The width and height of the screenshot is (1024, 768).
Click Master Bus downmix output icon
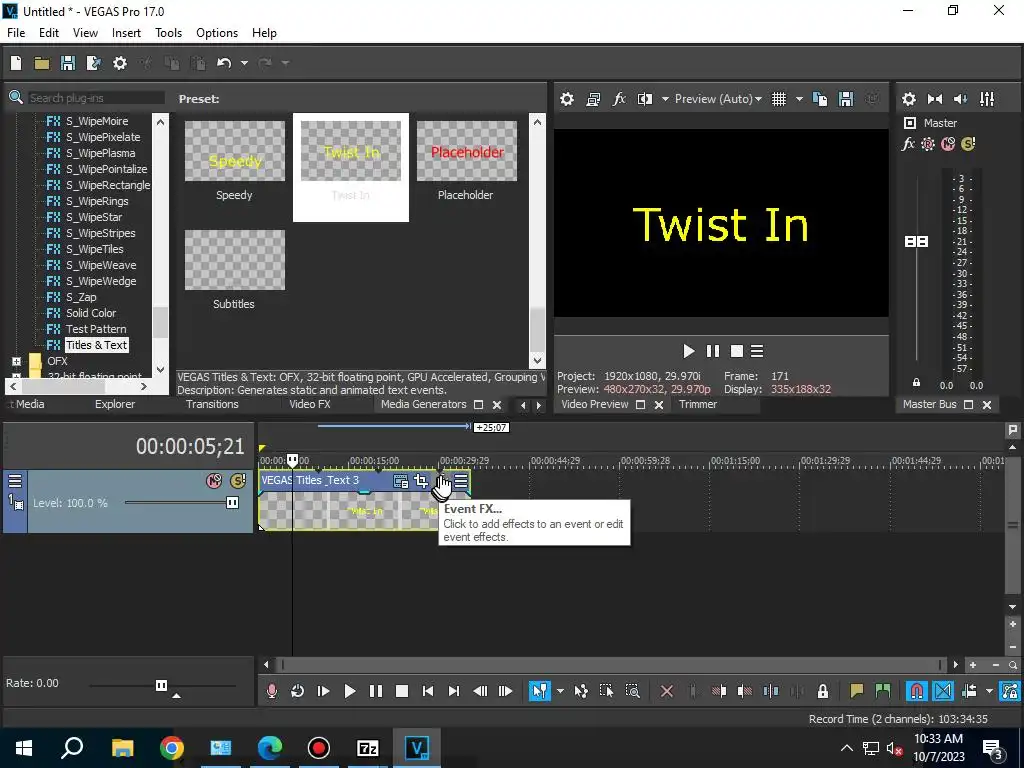(935, 99)
